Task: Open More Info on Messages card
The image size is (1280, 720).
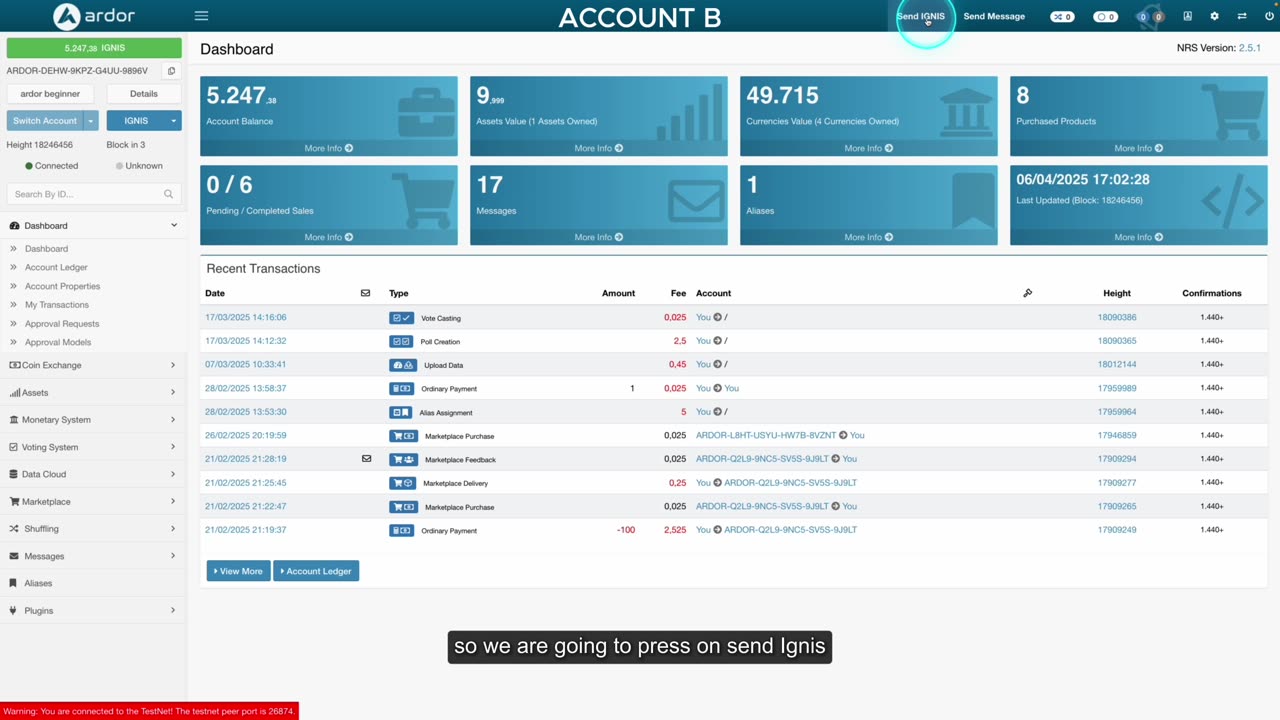Action: pos(599,237)
